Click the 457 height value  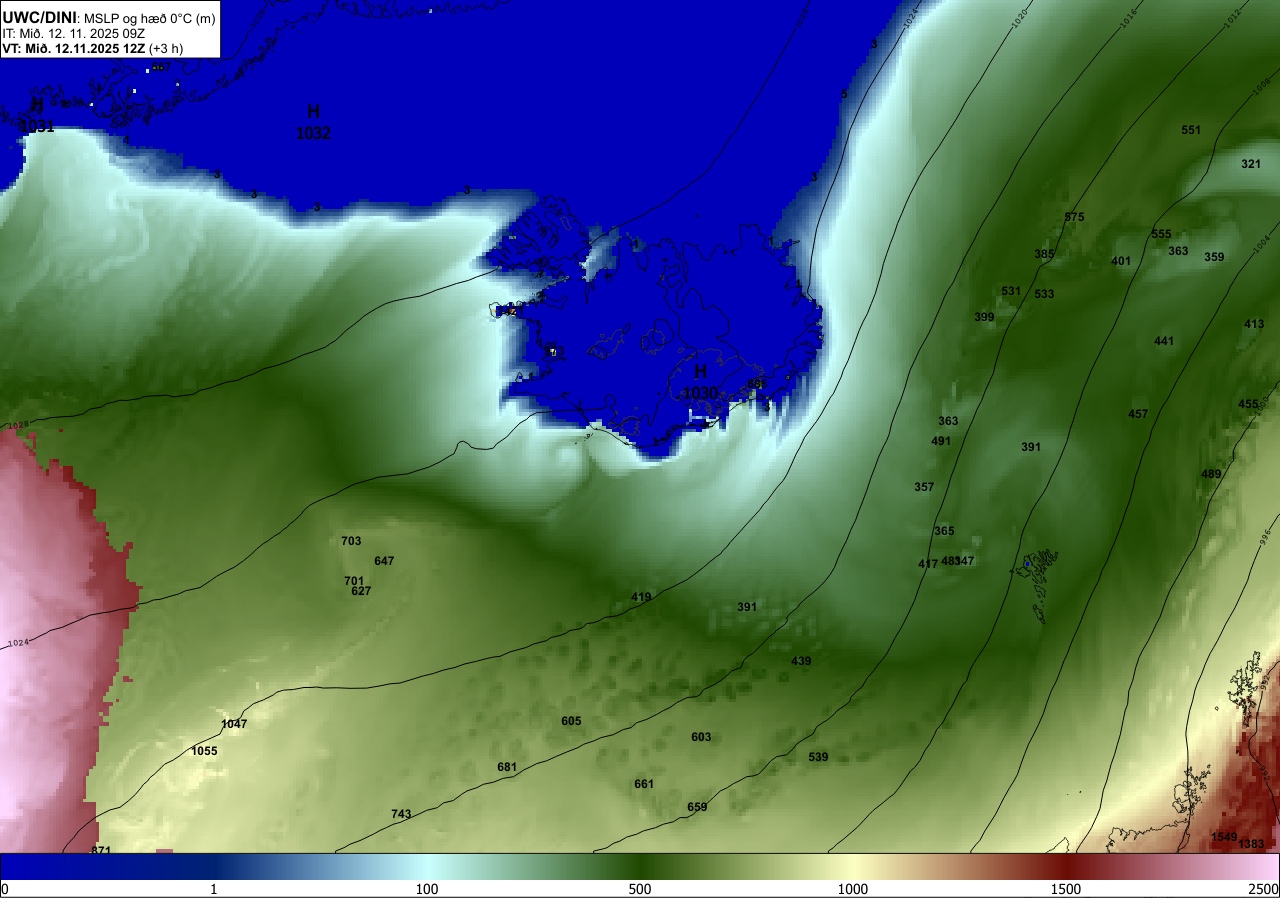(x=1138, y=414)
